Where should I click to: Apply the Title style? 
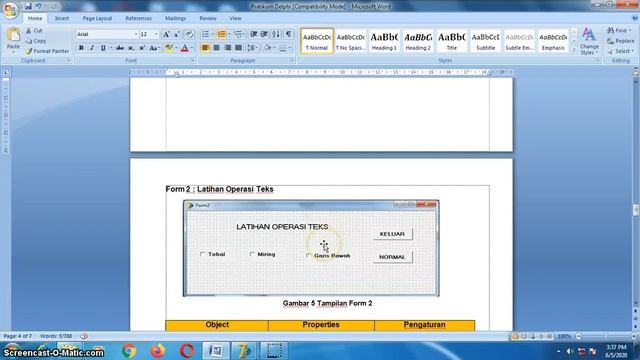click(451, 41)
